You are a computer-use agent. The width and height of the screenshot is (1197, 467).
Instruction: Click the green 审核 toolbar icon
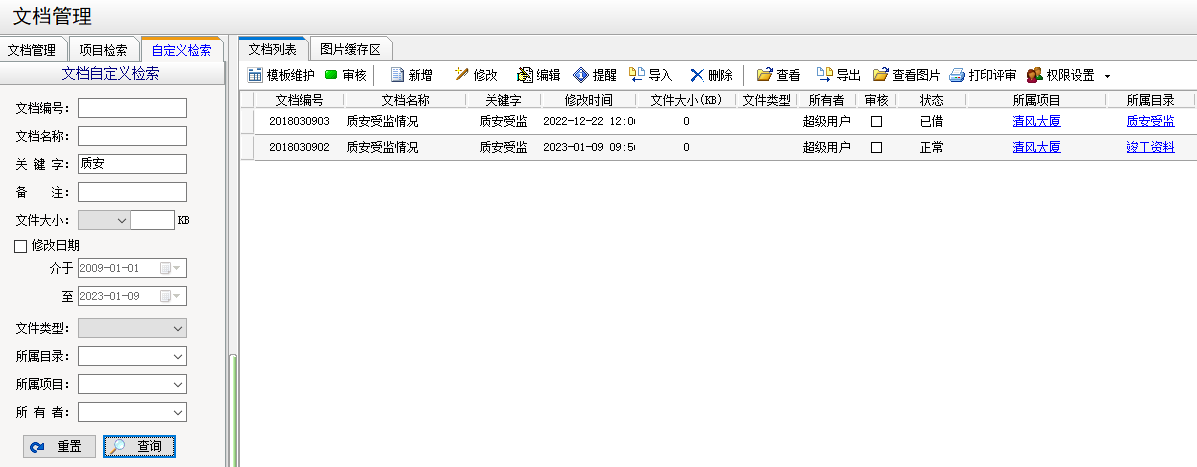point(331,75)
